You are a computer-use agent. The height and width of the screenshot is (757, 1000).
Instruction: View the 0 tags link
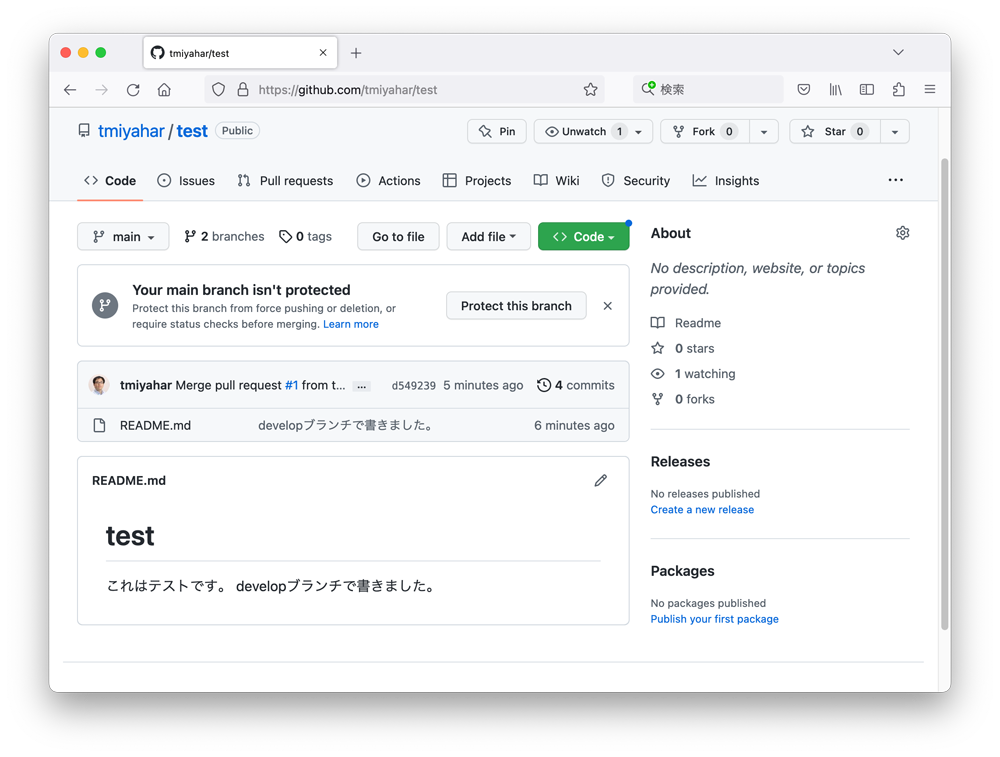pyautogui.click(x=305, y=237)
